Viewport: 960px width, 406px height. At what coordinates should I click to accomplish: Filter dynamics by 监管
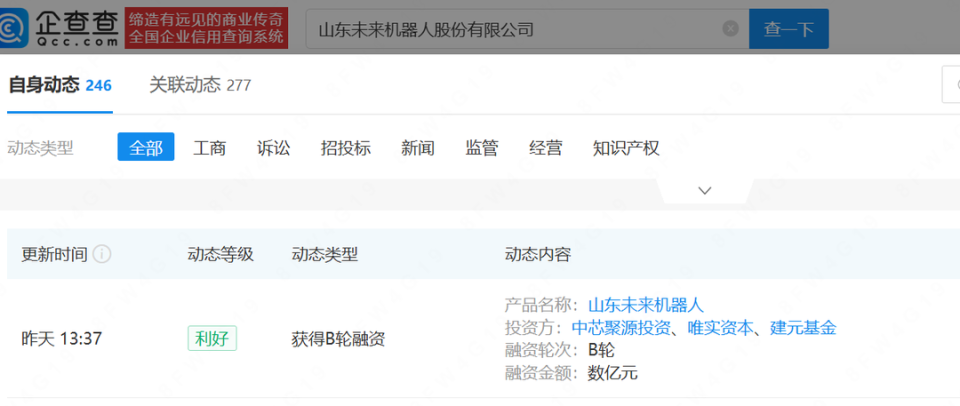point(482,148)
